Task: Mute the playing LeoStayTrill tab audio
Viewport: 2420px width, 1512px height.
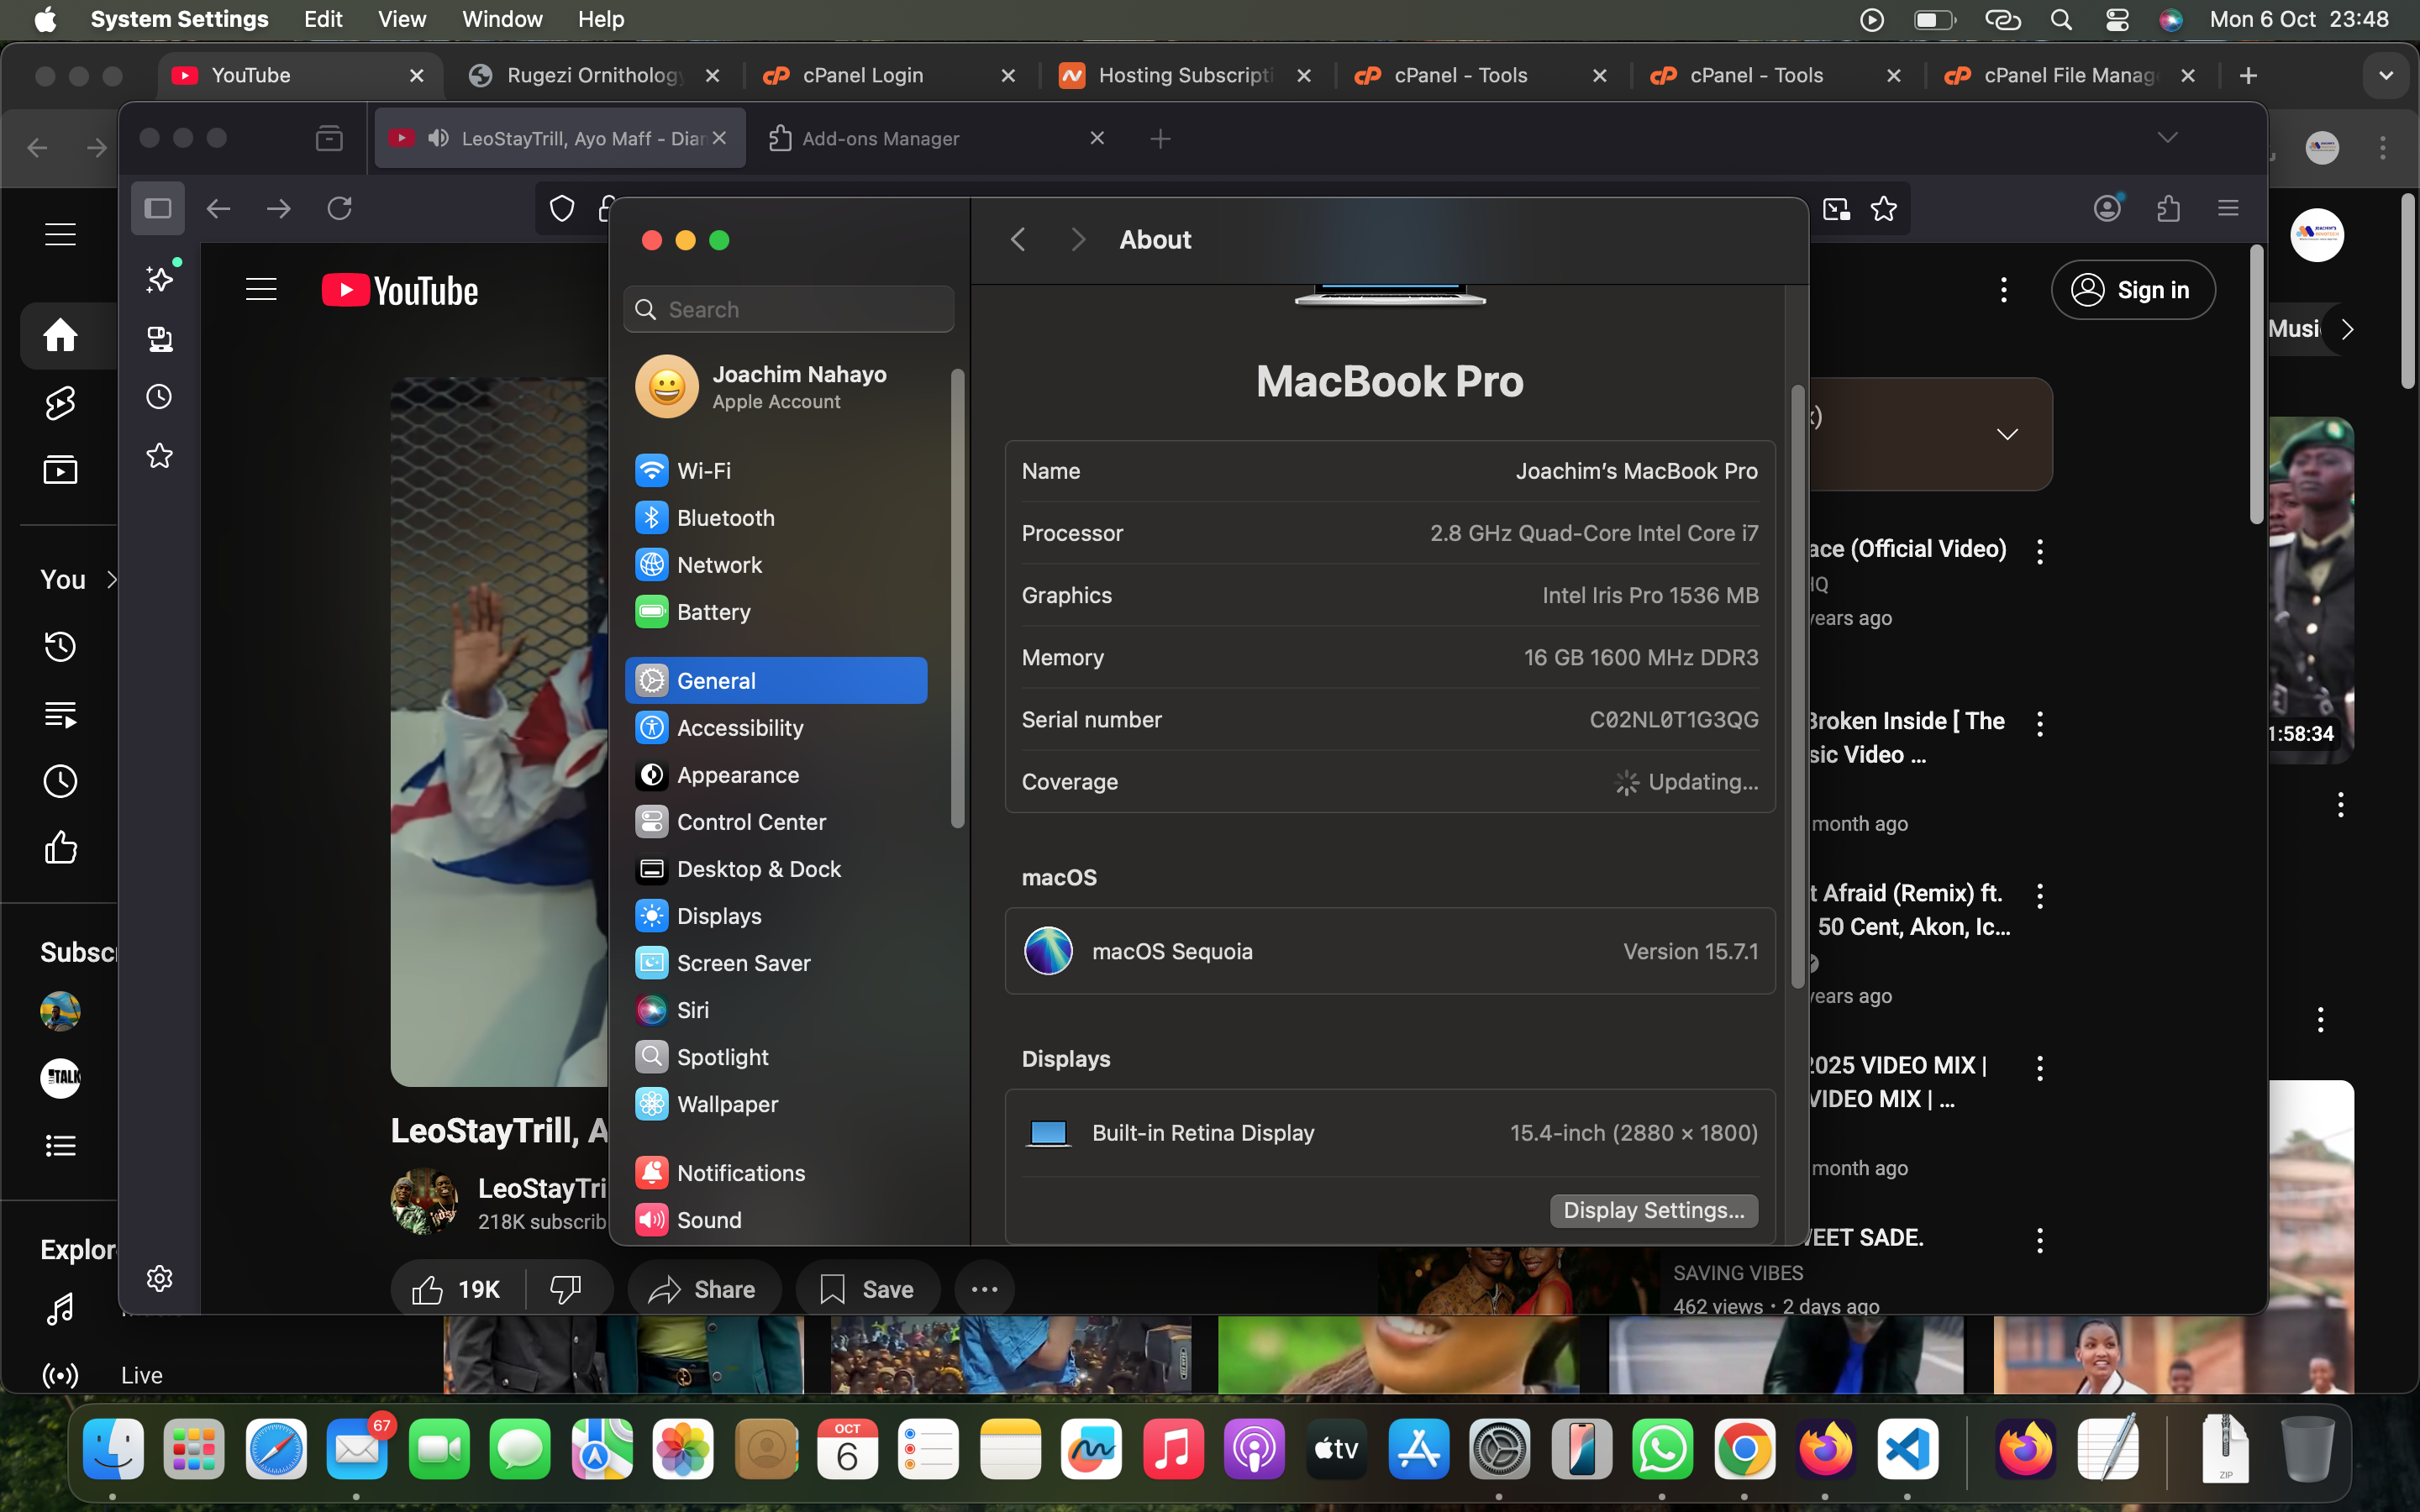Action: point(438,139)
